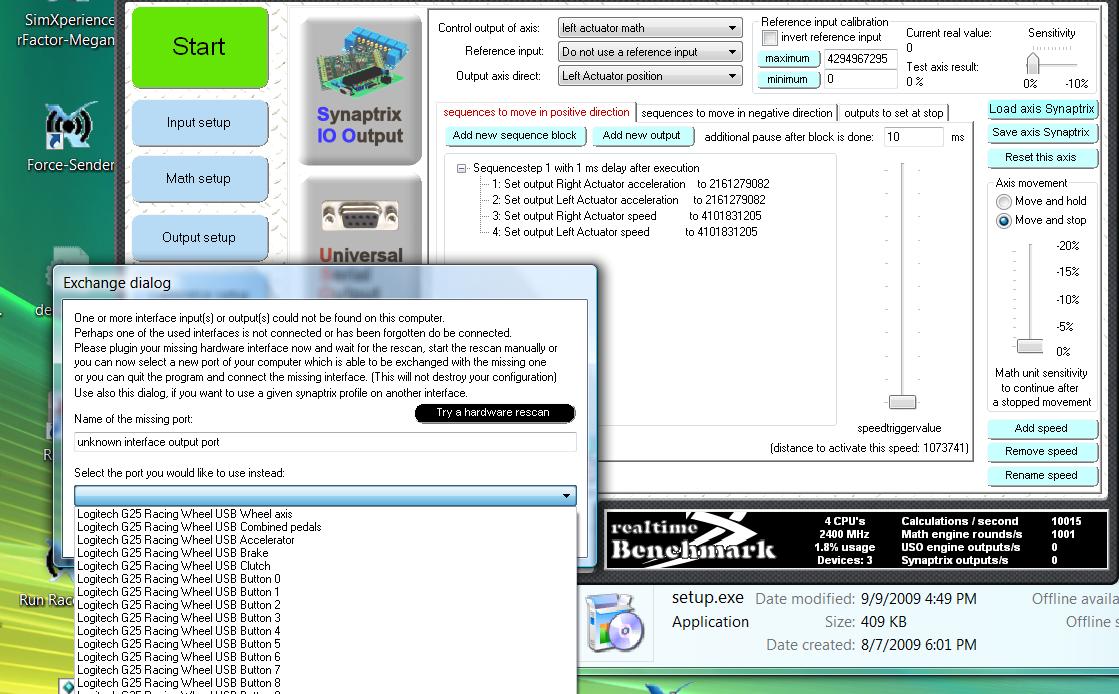Choose Logitech G25 Combined pedals option
The height and width of the screenshot is (694, 1119).
(x=325, y=527)
